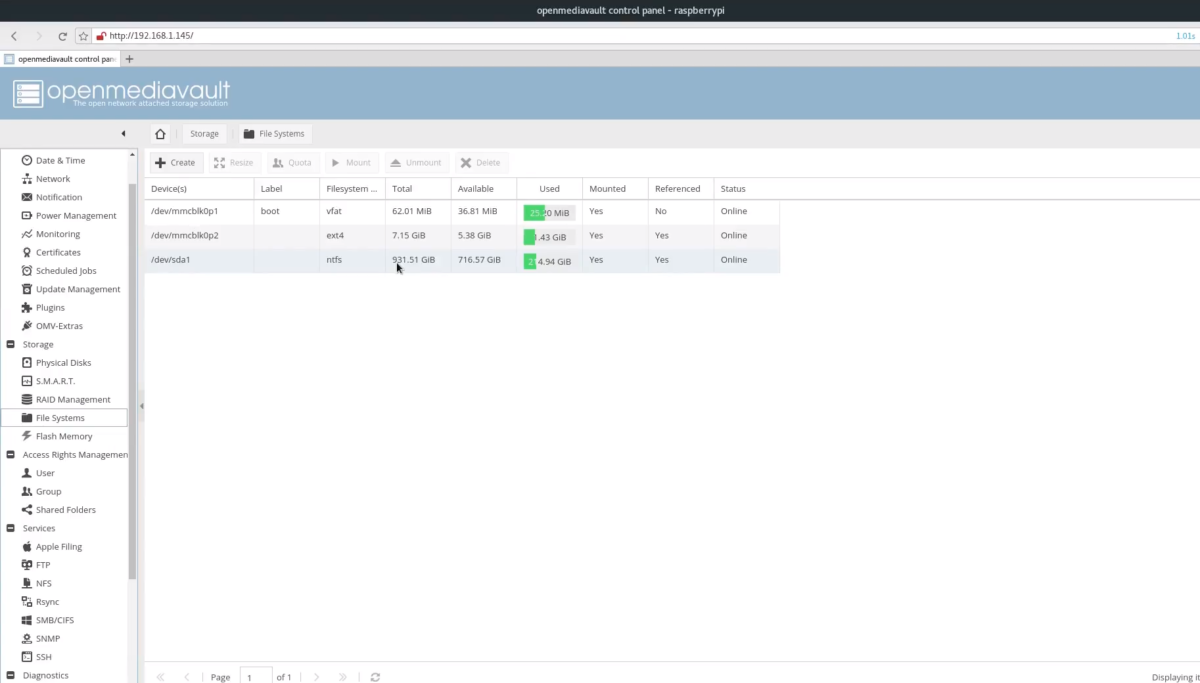This screenshot has height=683, width=1200.
Task: Open Notification settings
Action: [59, 197]
